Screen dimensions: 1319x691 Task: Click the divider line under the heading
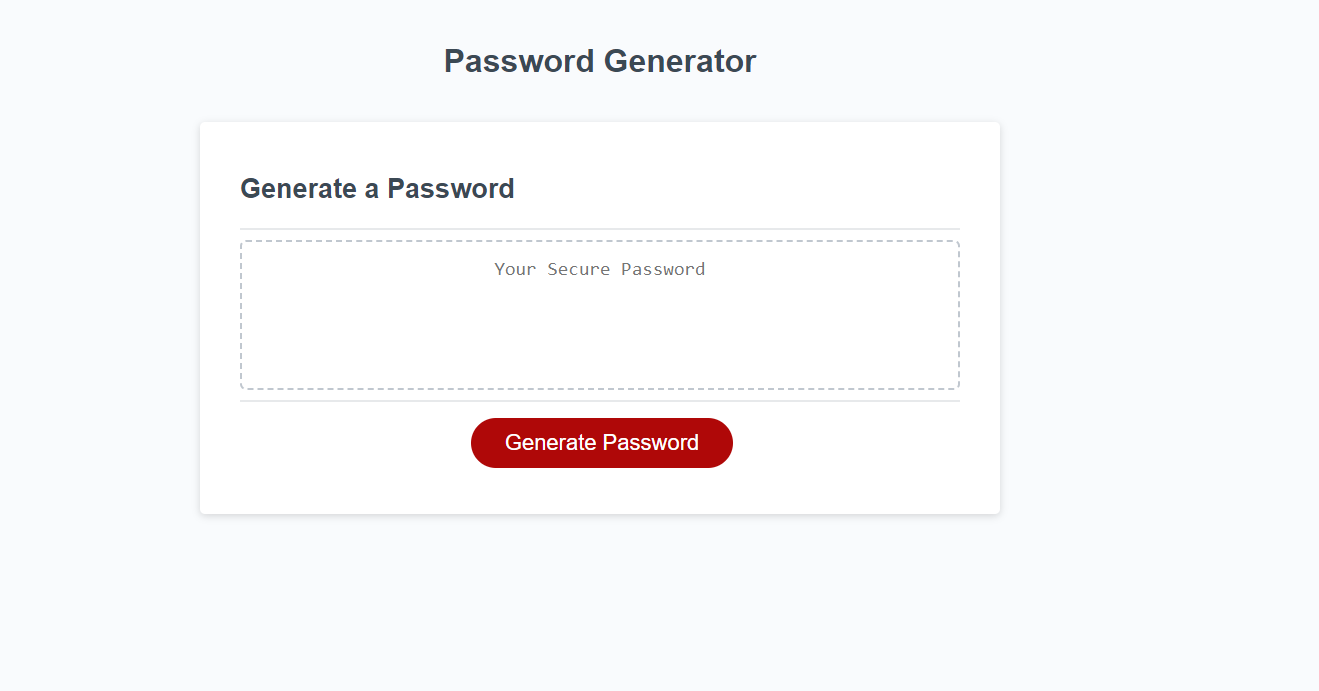(x=599, y=227)
